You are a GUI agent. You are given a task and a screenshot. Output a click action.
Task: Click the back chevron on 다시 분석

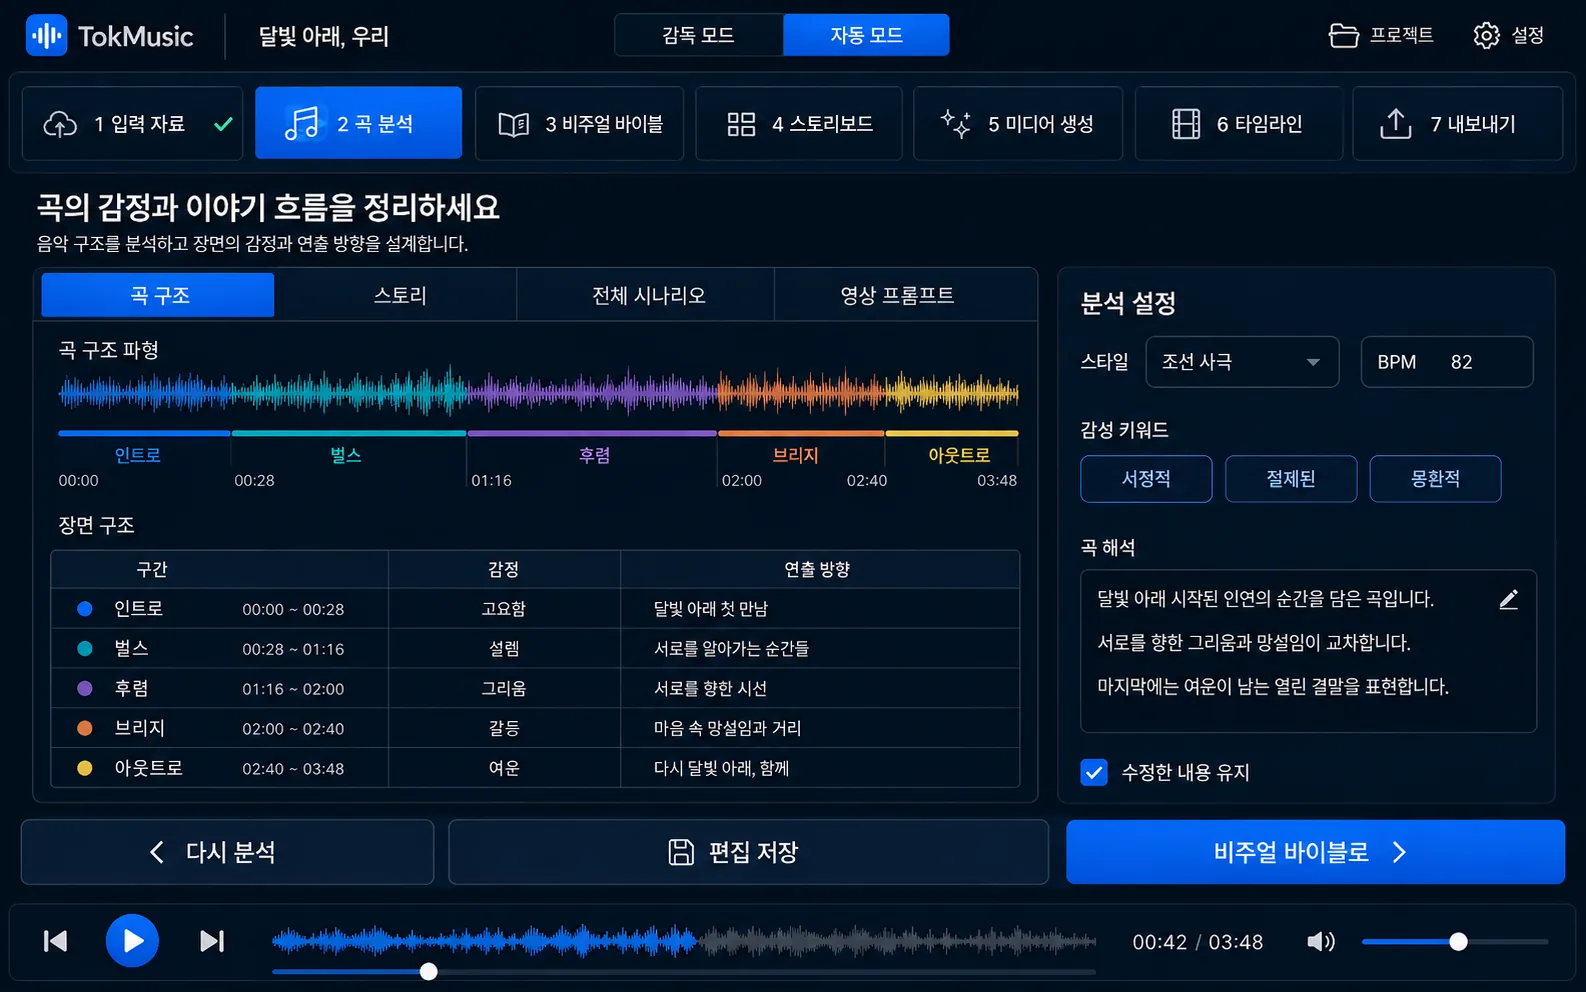click(x=157, y=852)
